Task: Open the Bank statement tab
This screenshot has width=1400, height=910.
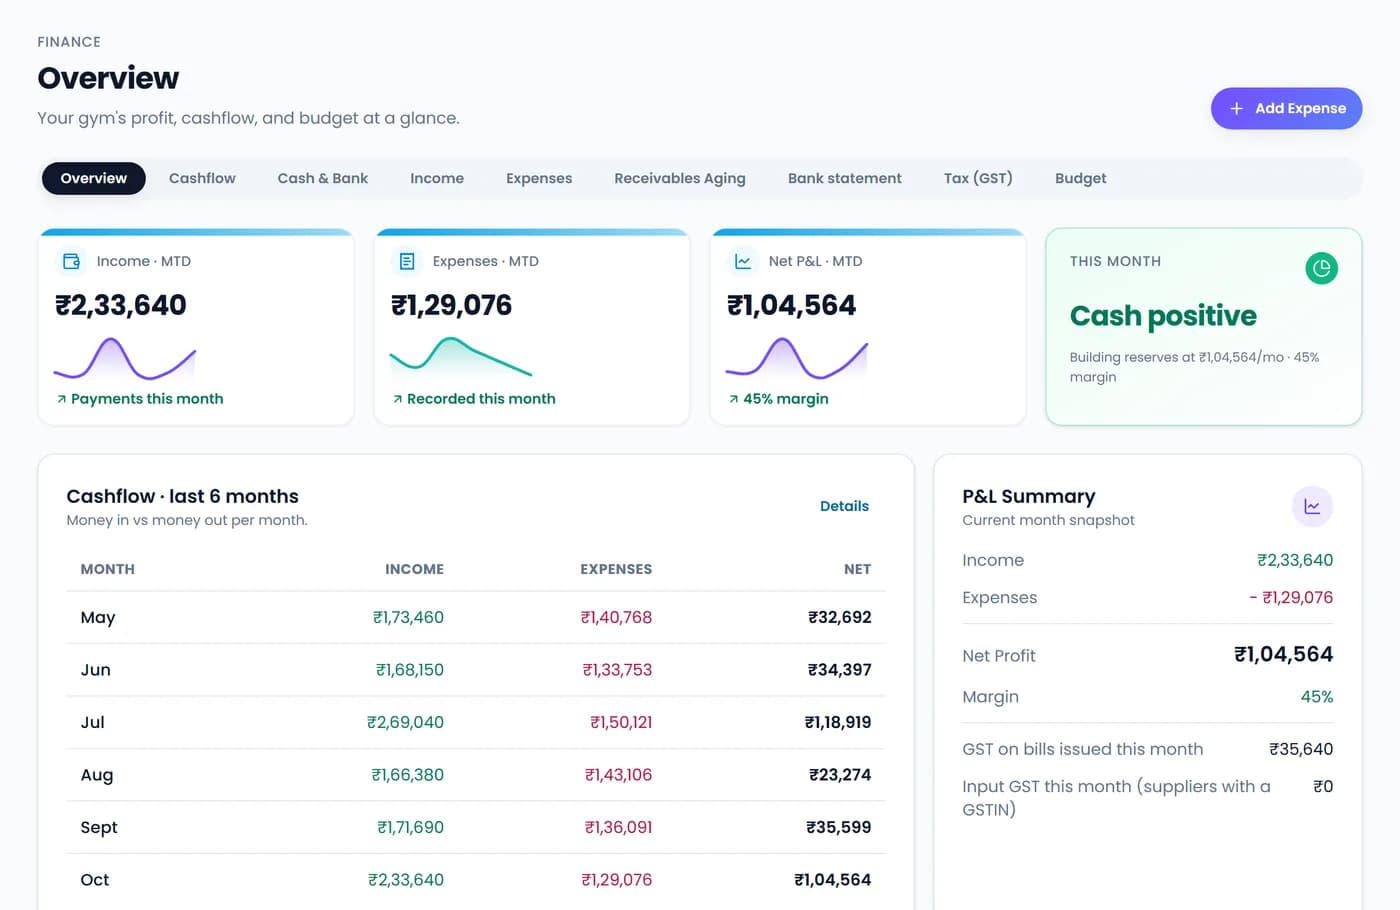Action: coord(844,178)
